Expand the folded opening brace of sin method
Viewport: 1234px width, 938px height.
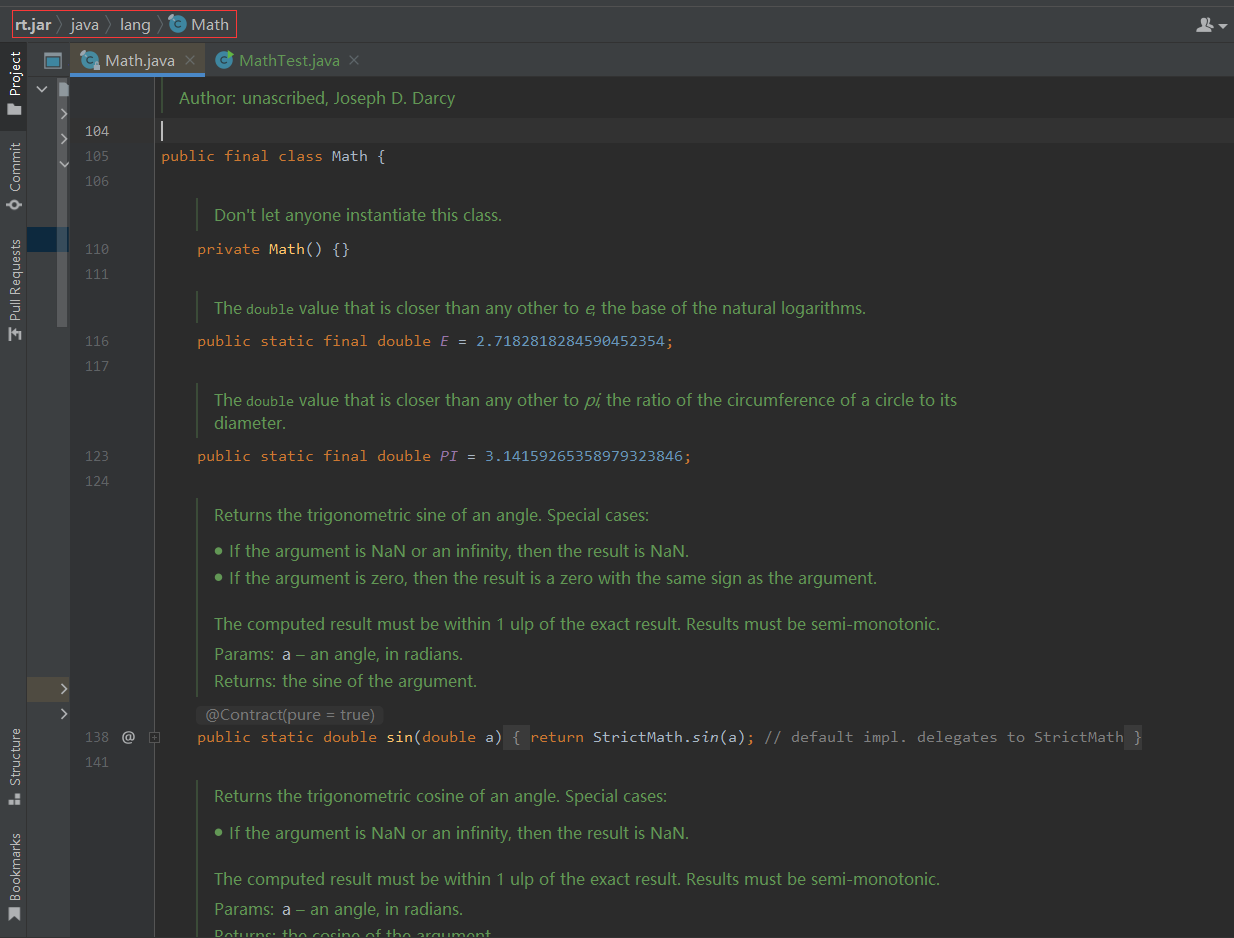[516, 737]
